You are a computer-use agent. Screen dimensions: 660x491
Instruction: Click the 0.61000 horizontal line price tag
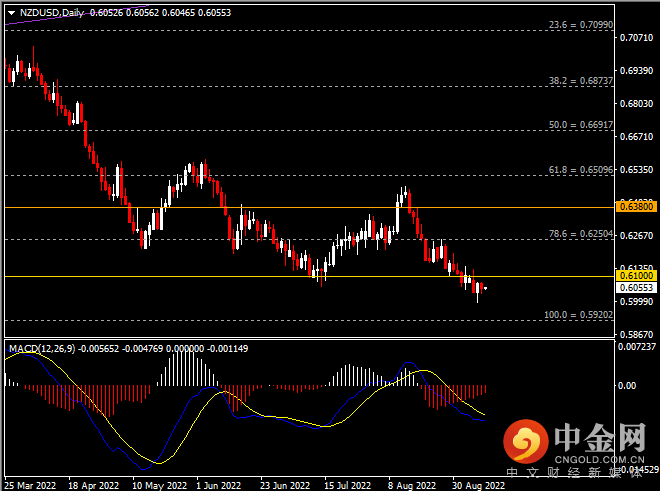(x=636, y=275)
